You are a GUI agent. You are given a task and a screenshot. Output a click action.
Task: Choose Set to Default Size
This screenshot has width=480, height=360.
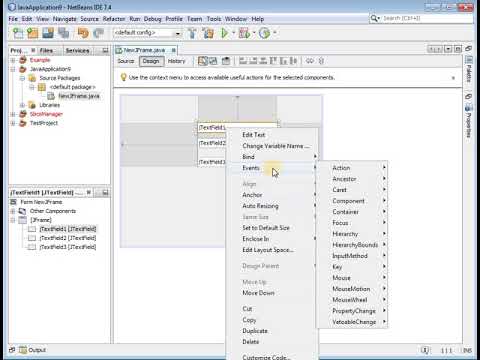[272, 228]
